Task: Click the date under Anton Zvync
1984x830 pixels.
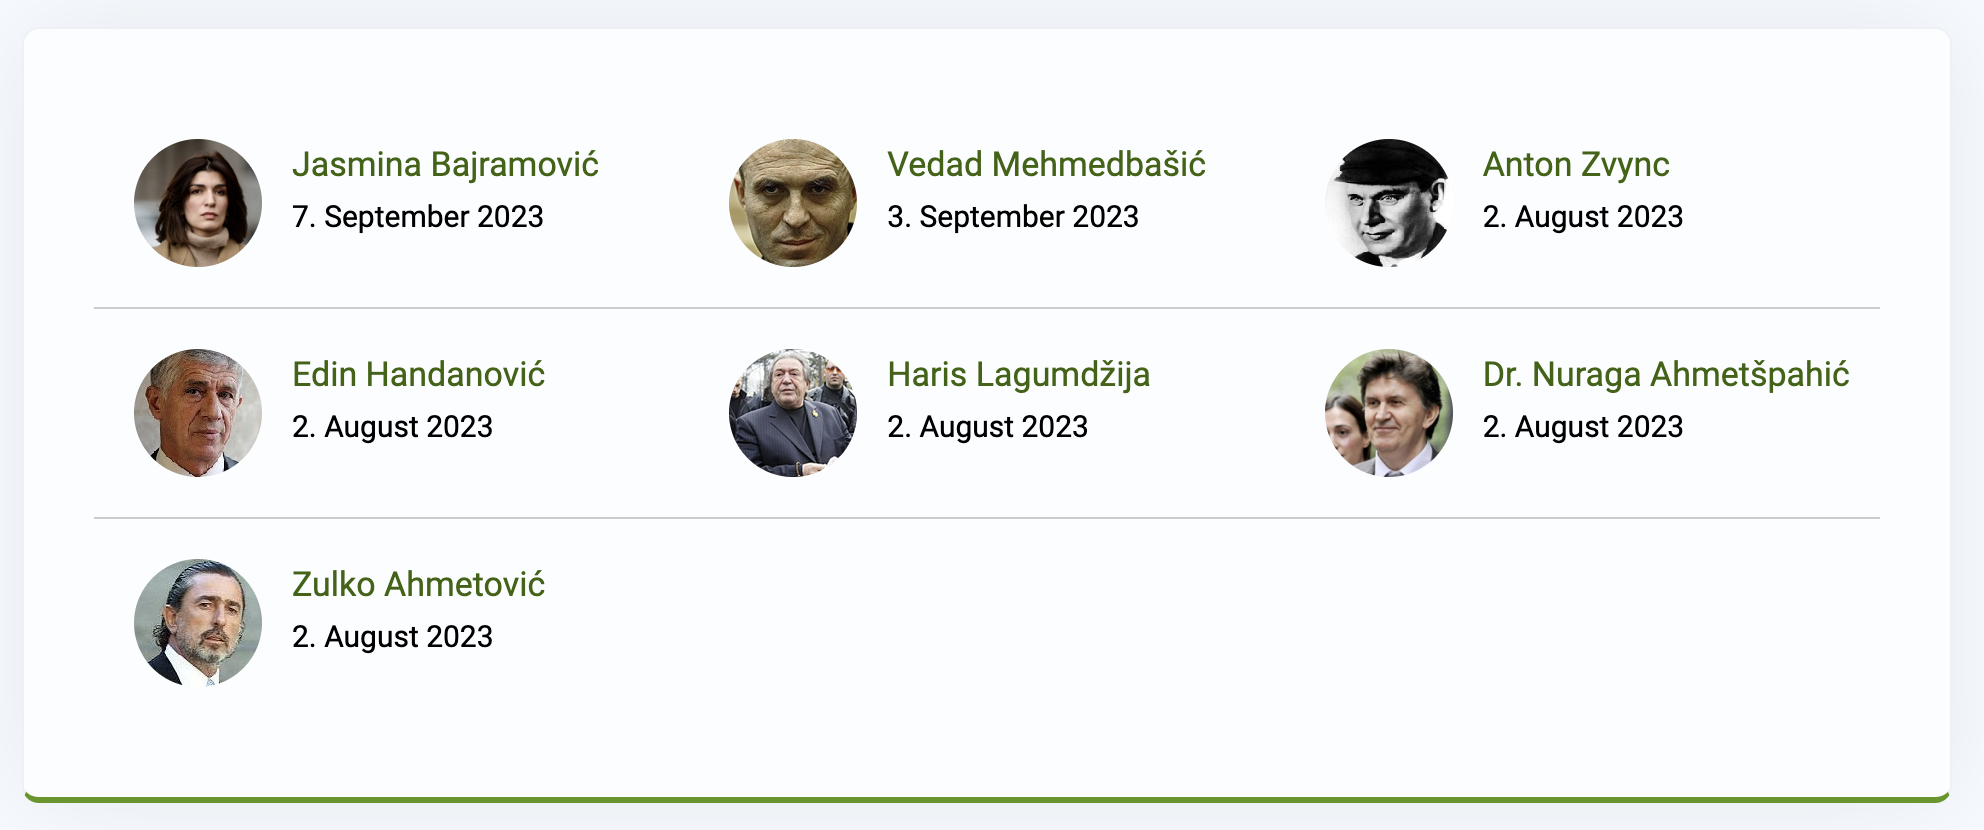Action: tap(1583, 217)
